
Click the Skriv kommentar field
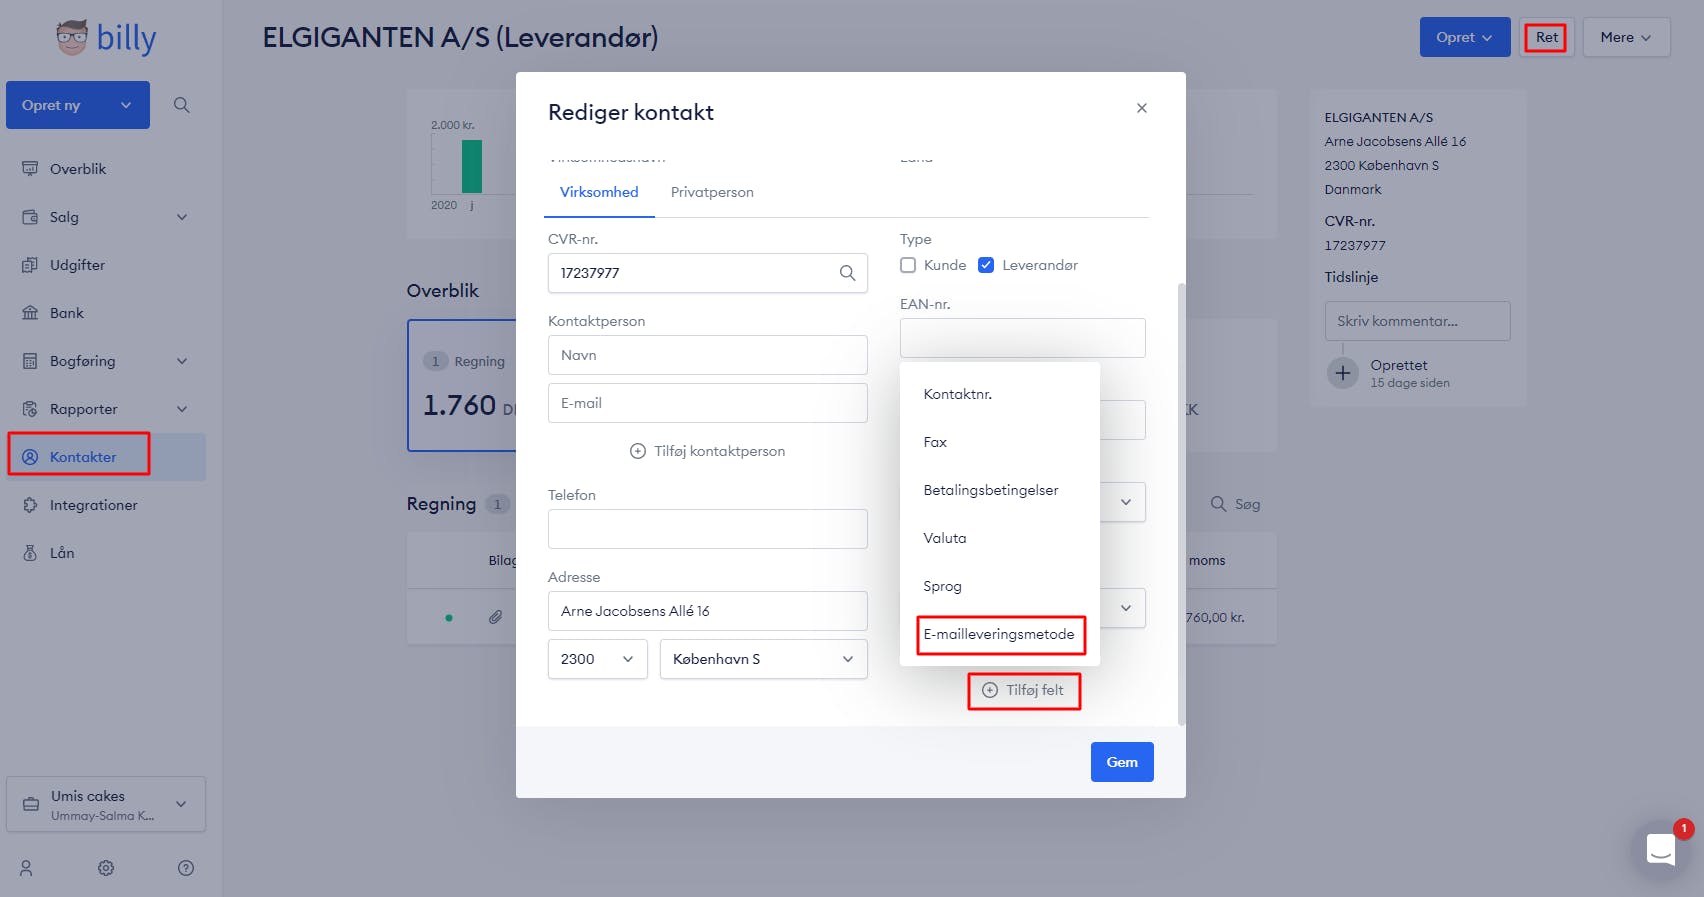pos(1418,321)
